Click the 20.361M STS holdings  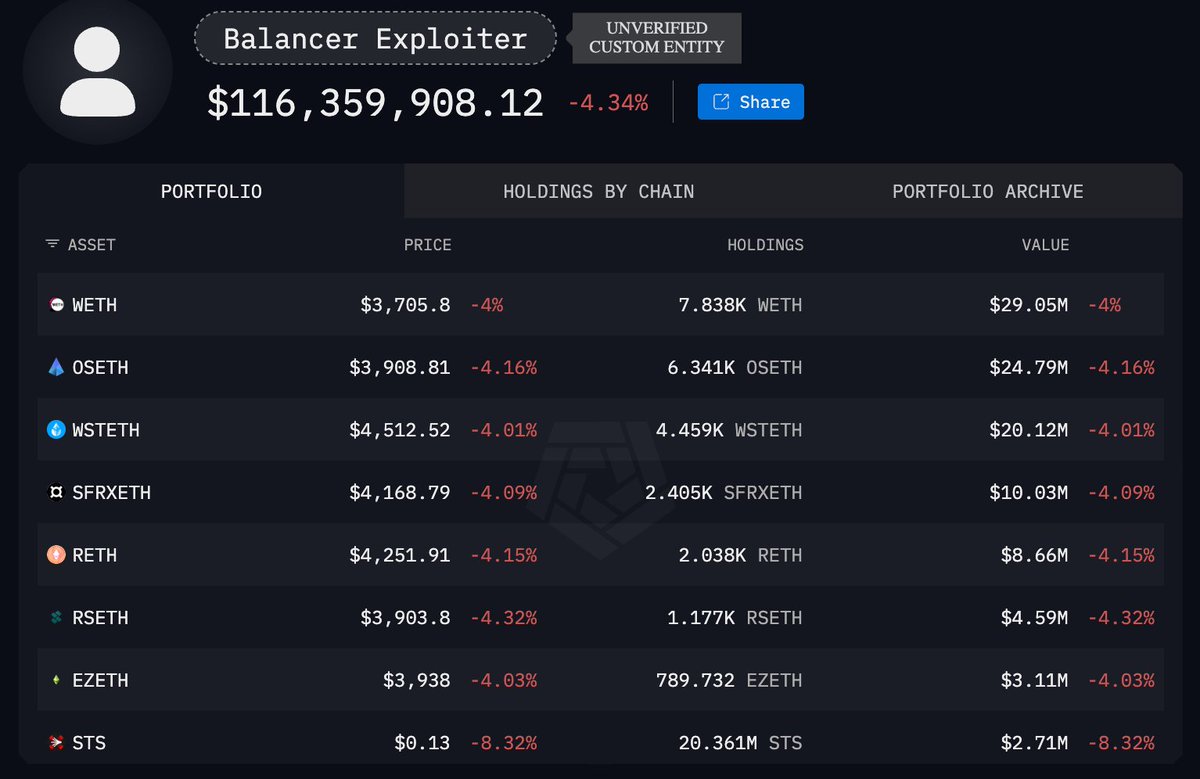coord(741,743)
